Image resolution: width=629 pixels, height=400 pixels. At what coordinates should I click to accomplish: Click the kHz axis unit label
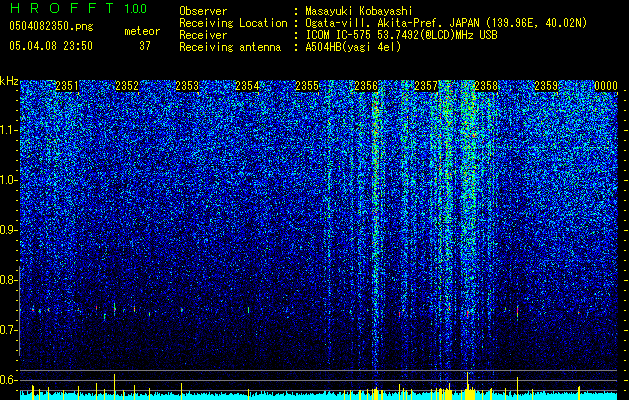pyautogui.click(x=9, y=81)
